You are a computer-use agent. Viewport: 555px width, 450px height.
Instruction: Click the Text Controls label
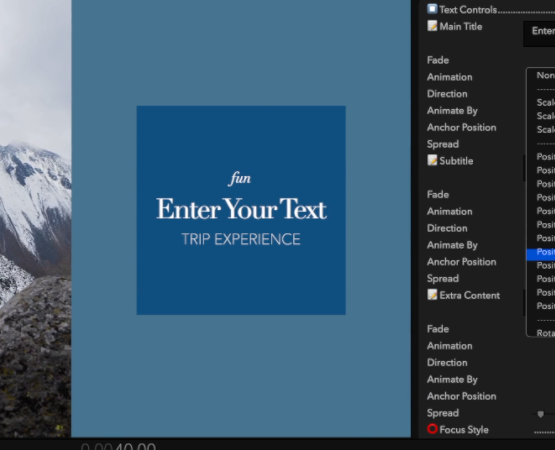coord(468,10)
